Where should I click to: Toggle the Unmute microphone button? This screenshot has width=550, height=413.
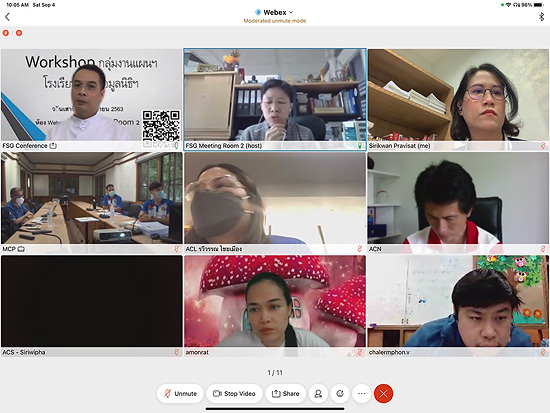point(180,393)
